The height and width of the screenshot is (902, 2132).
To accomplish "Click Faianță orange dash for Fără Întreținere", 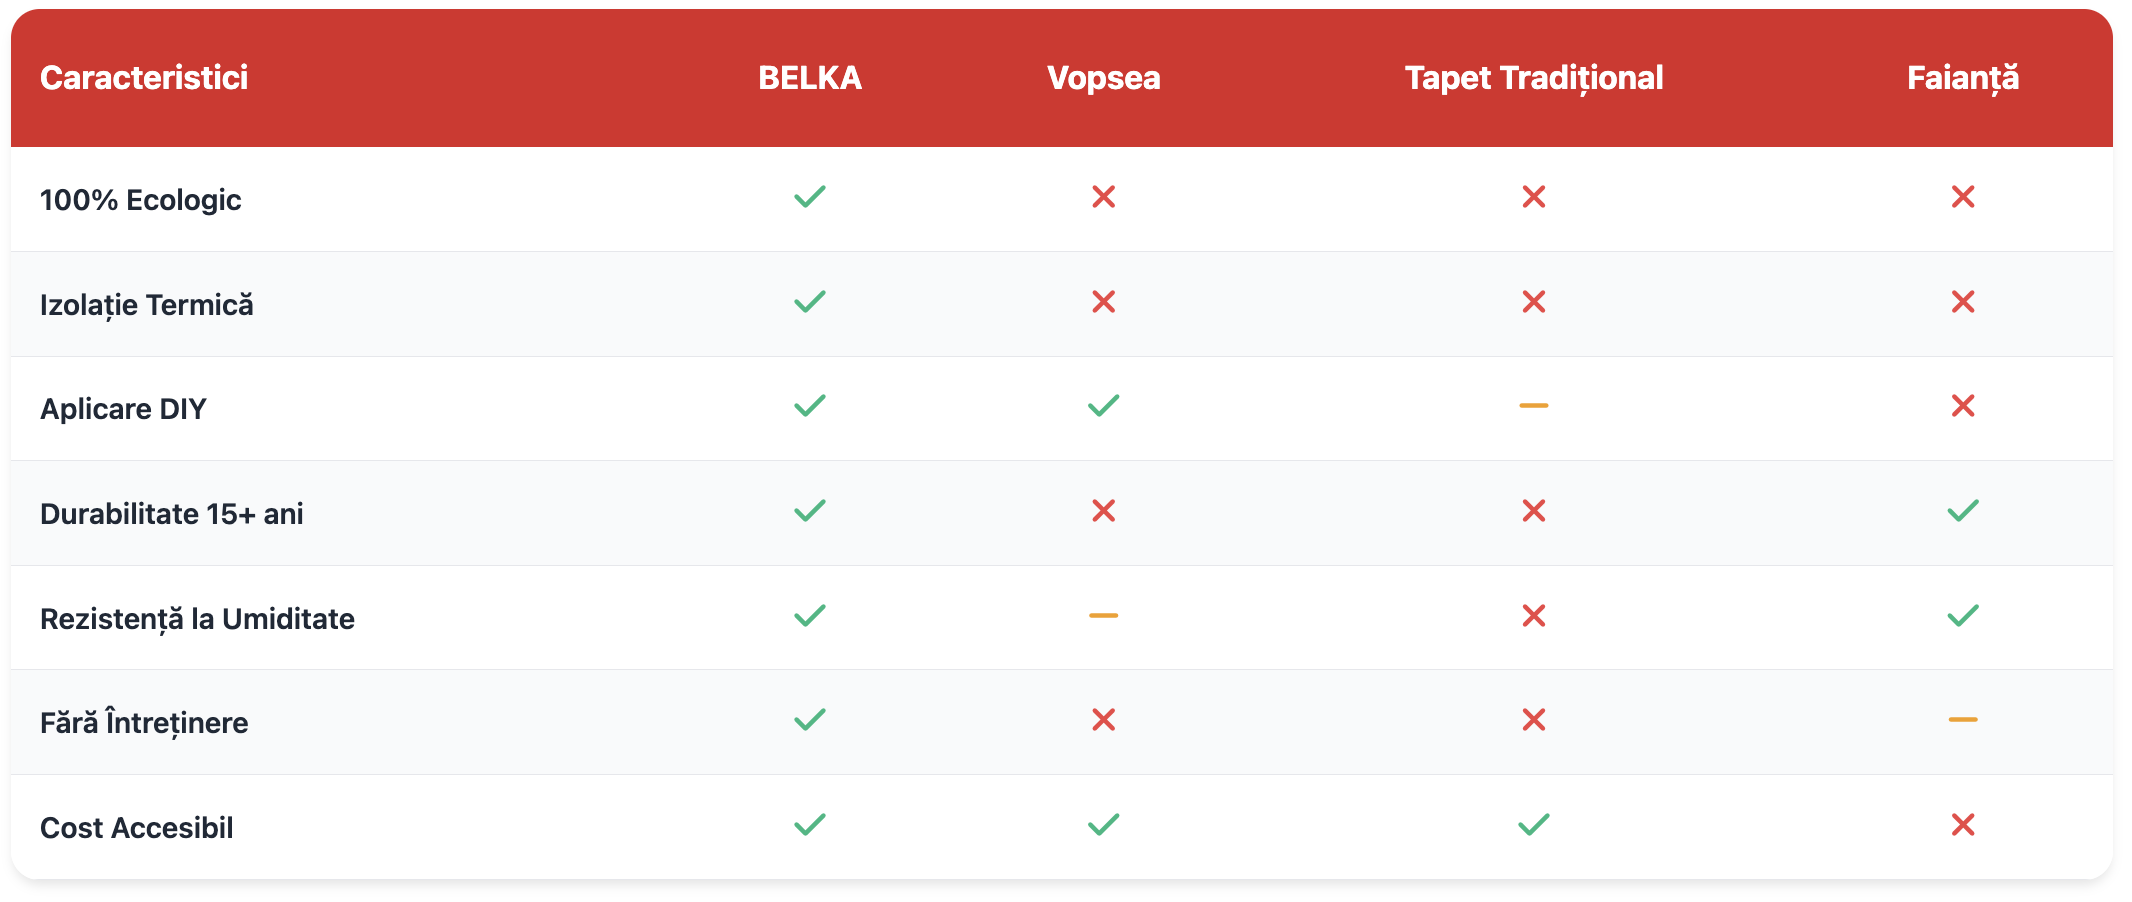I will 1962,720.
